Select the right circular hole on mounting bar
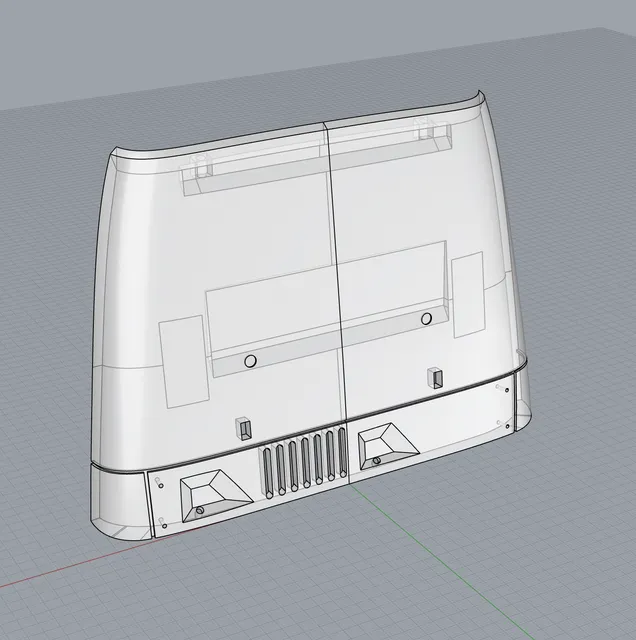636x640 pixels. point(426,319)
